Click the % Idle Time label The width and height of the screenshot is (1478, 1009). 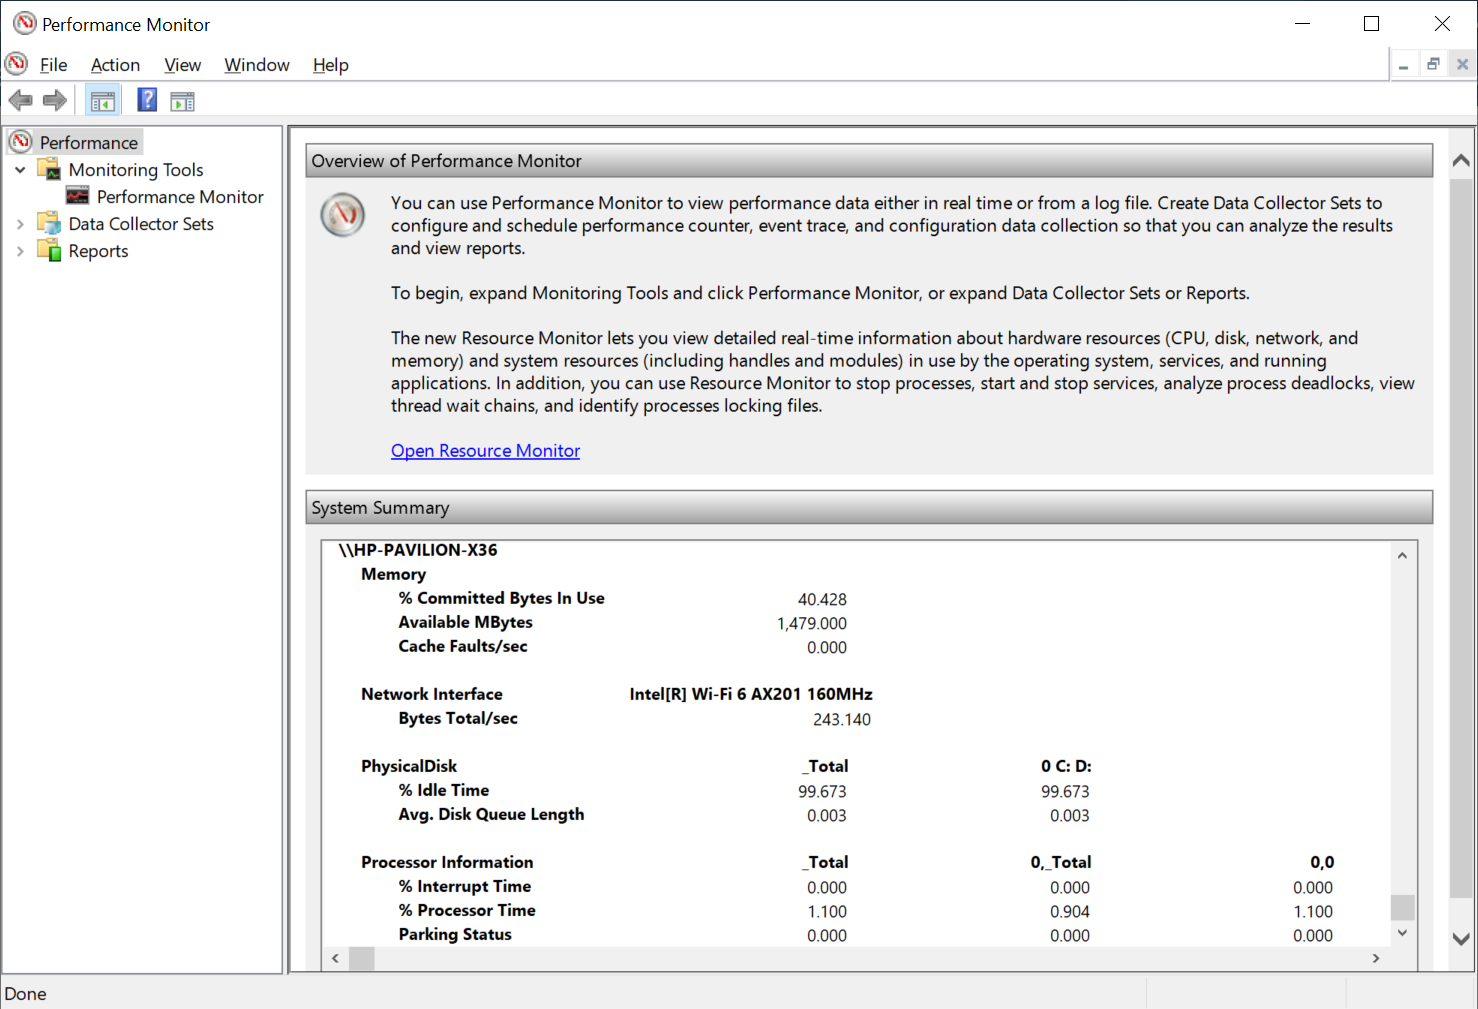click(x=444, y=790)
